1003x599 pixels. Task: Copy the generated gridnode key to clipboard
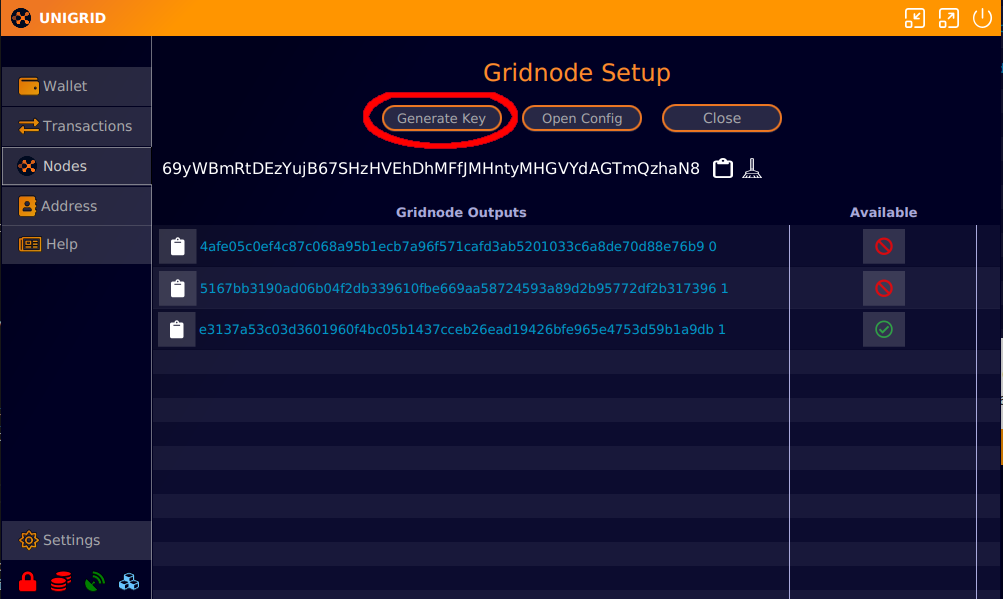[723, 168]
